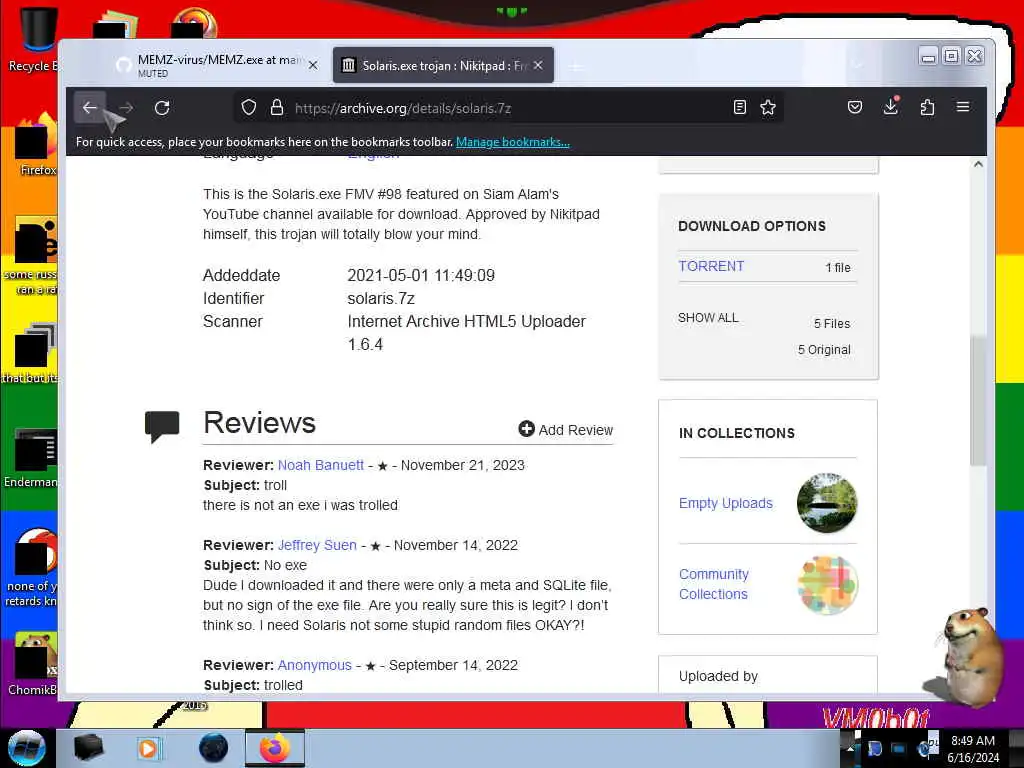
Task: Open the Pocket save icon
Action: pyautogui.click(x=855, y=107)
